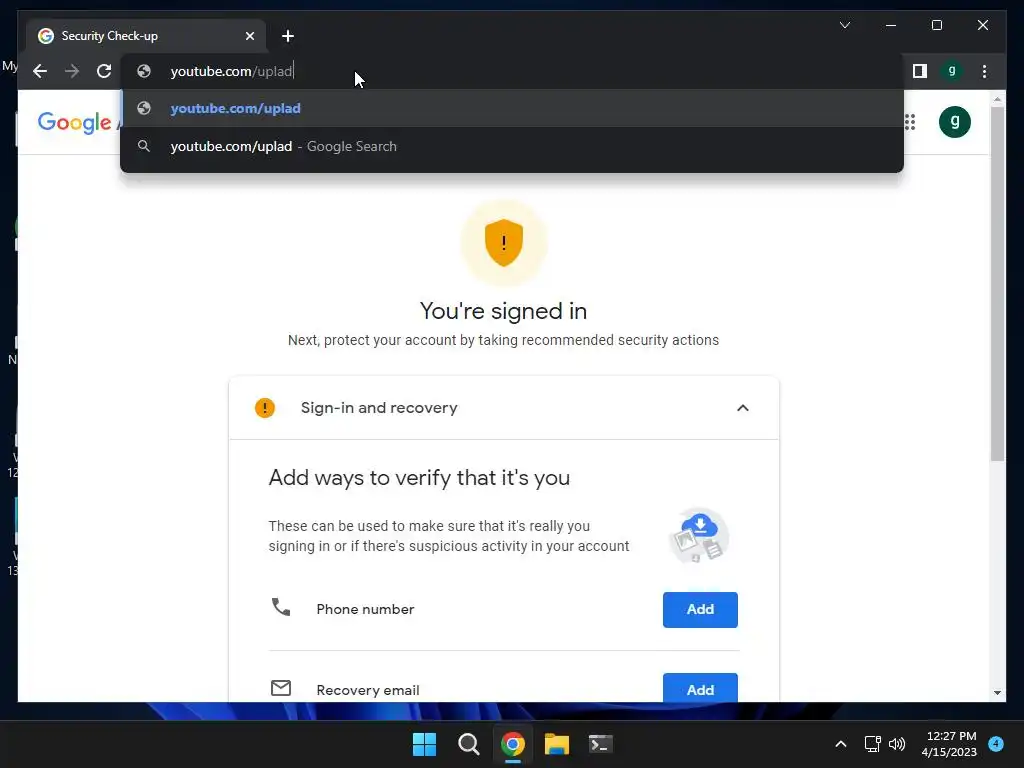Collapse the Sign-in and recovery section

pos(743,408)
